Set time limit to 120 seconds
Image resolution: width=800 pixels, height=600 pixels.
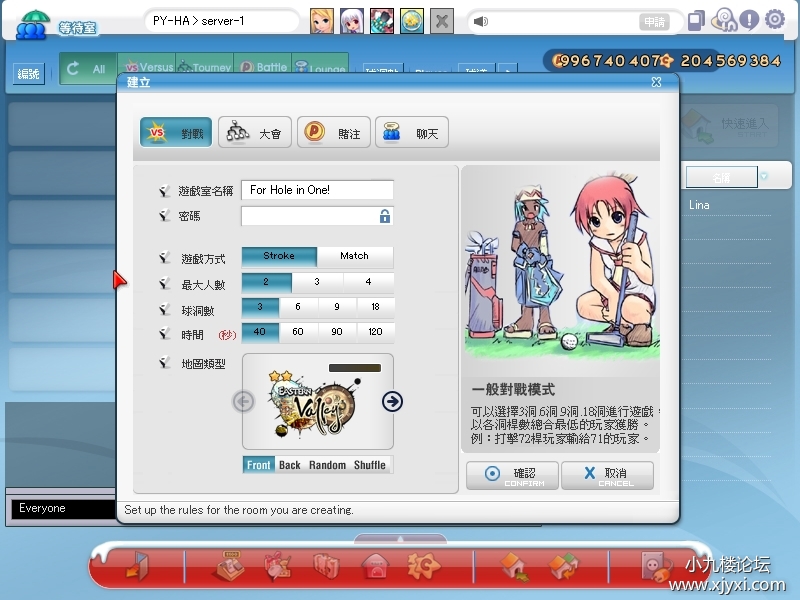click(375, 332)
